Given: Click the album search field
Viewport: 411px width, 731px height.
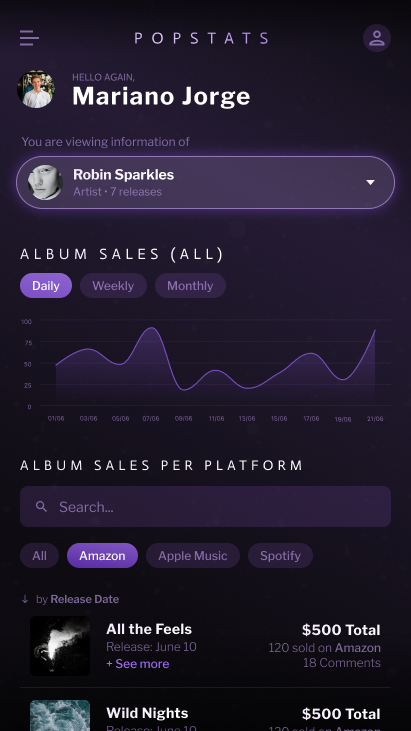Looking at the screenshot, I should pos(206,506).
